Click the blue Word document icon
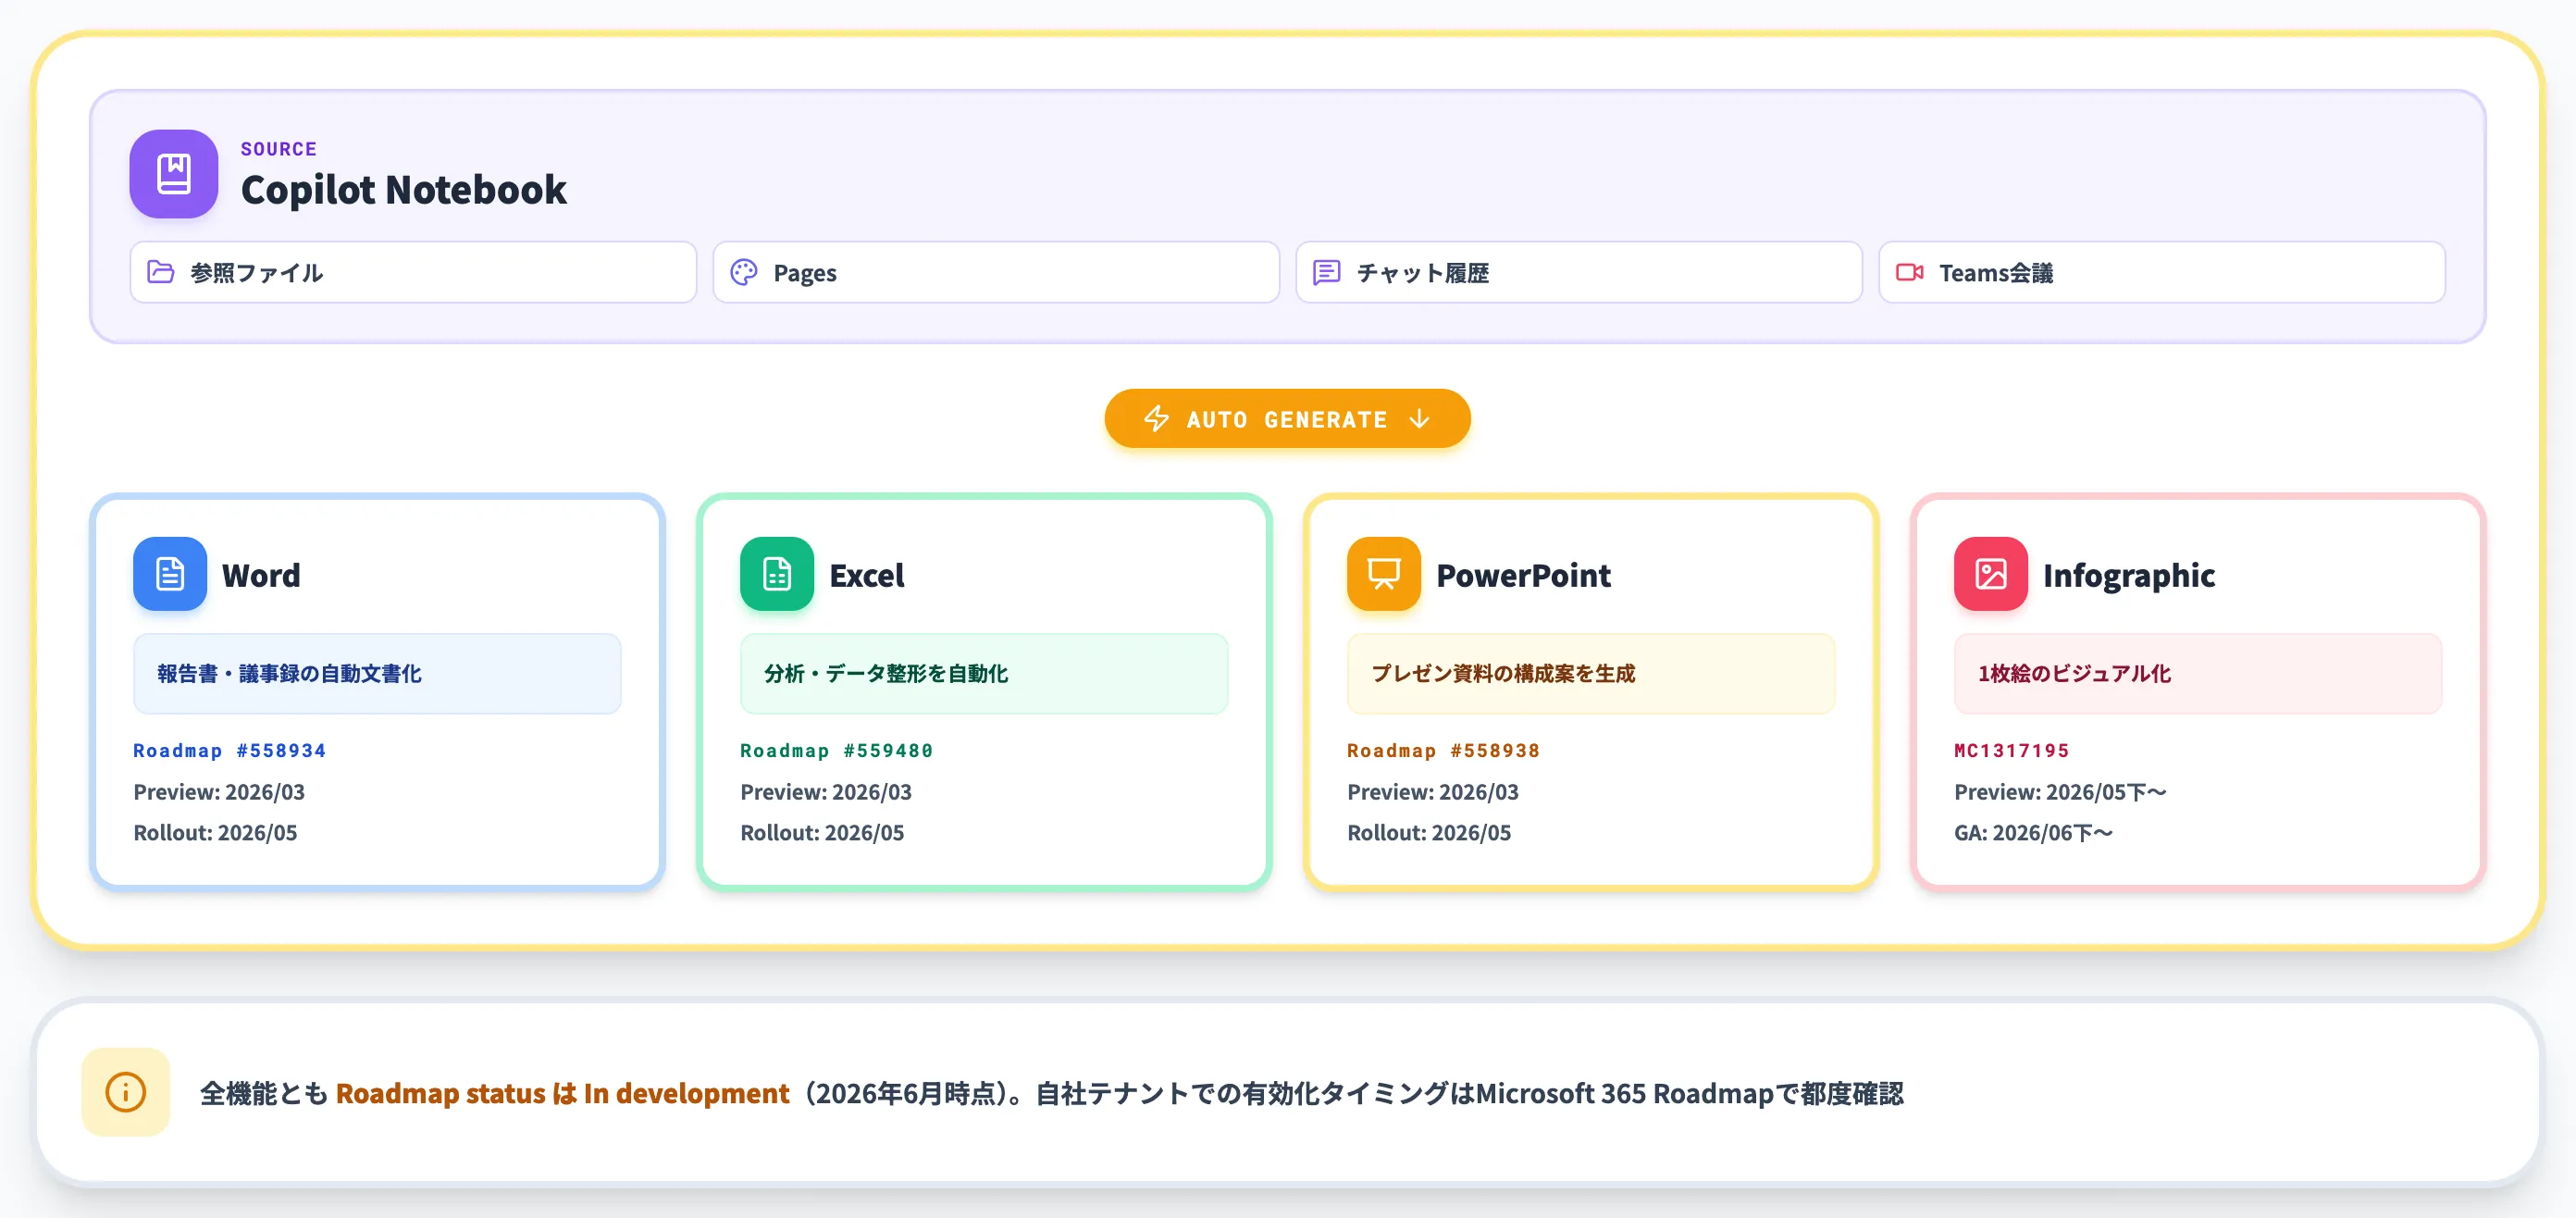Screen dimensions: 2576x1218 coord(170,574)
